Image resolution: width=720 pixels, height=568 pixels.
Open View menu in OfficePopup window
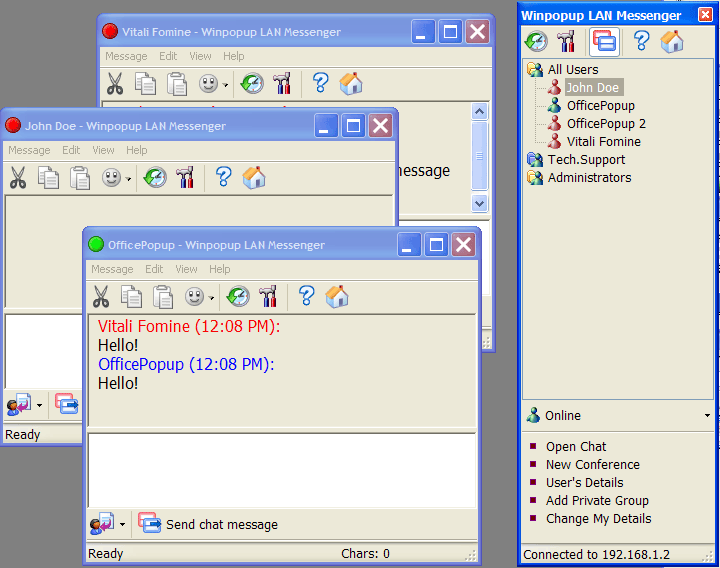(186, 269)
